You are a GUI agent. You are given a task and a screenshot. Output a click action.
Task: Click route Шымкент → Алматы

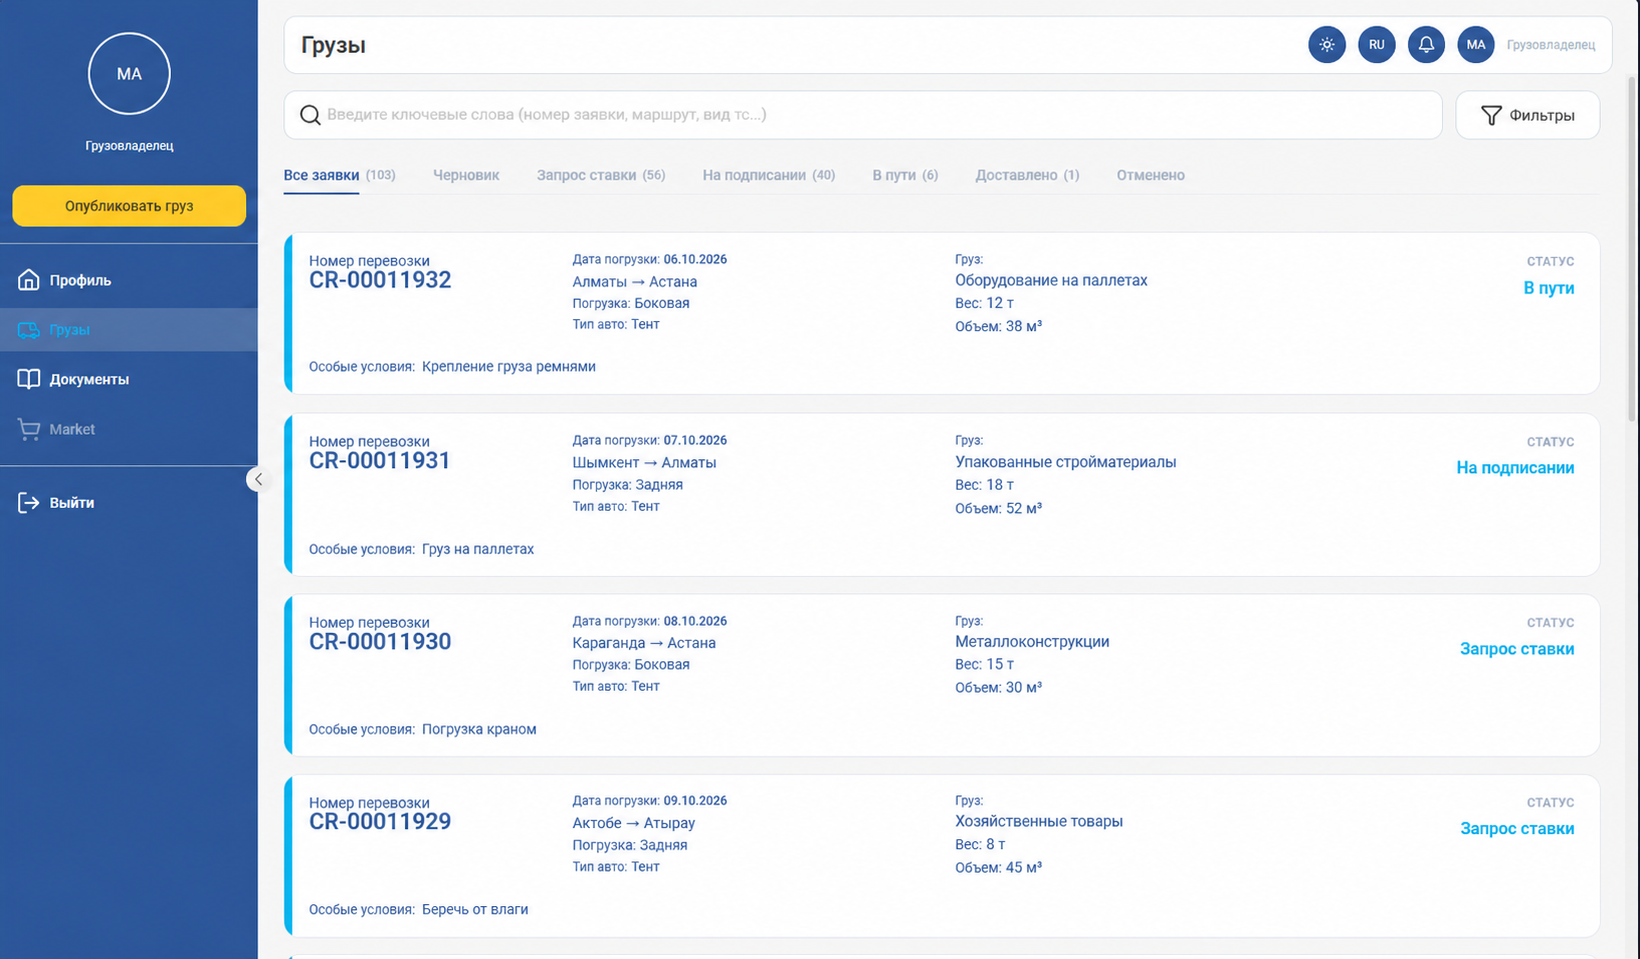[644, 463]
